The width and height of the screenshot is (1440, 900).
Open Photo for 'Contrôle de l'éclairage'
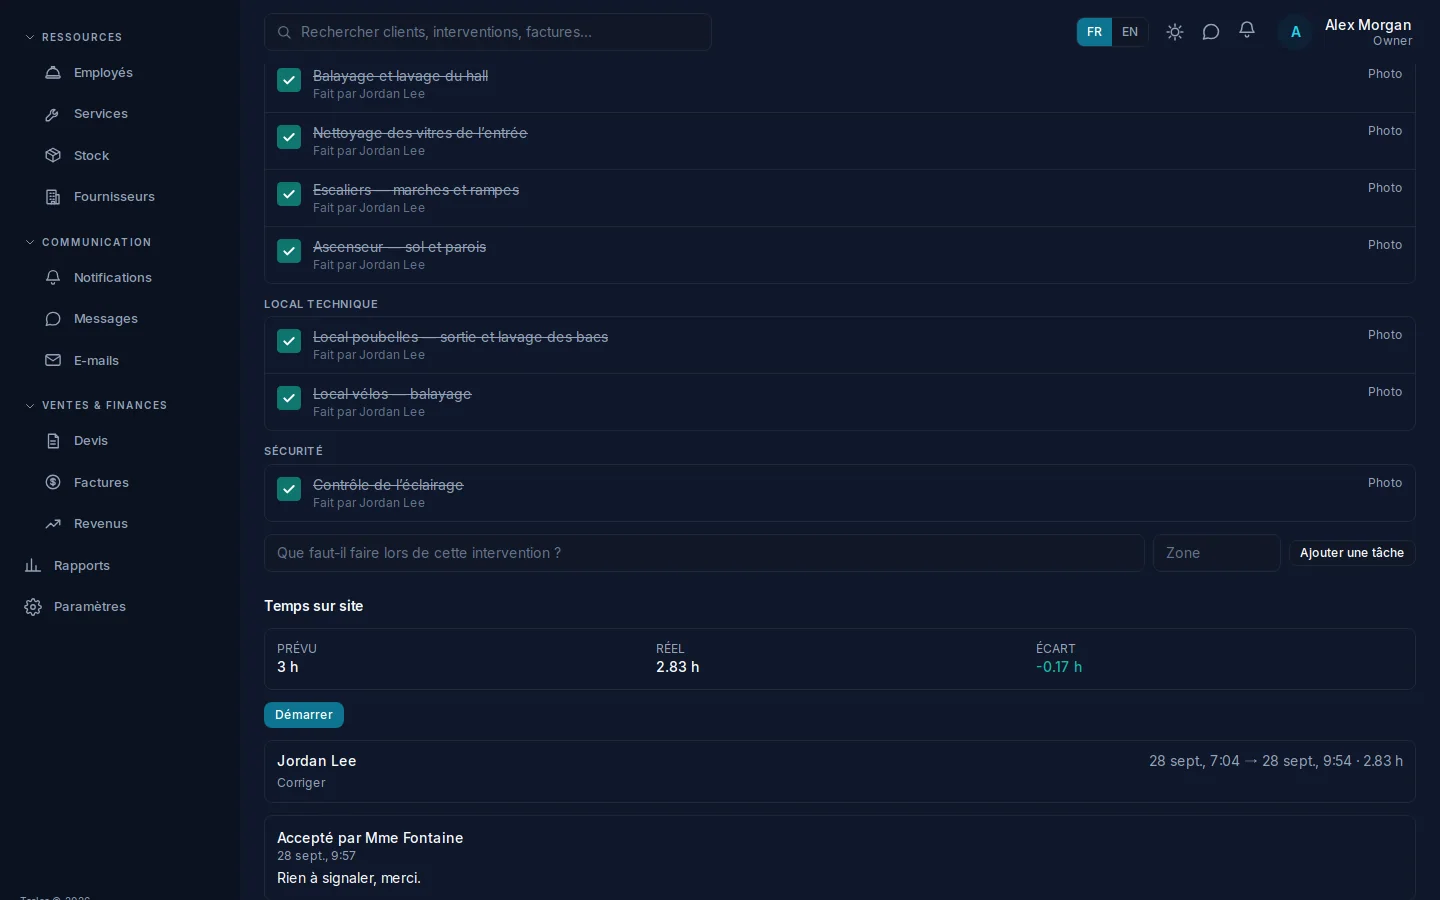click(x=1385, y=483)
